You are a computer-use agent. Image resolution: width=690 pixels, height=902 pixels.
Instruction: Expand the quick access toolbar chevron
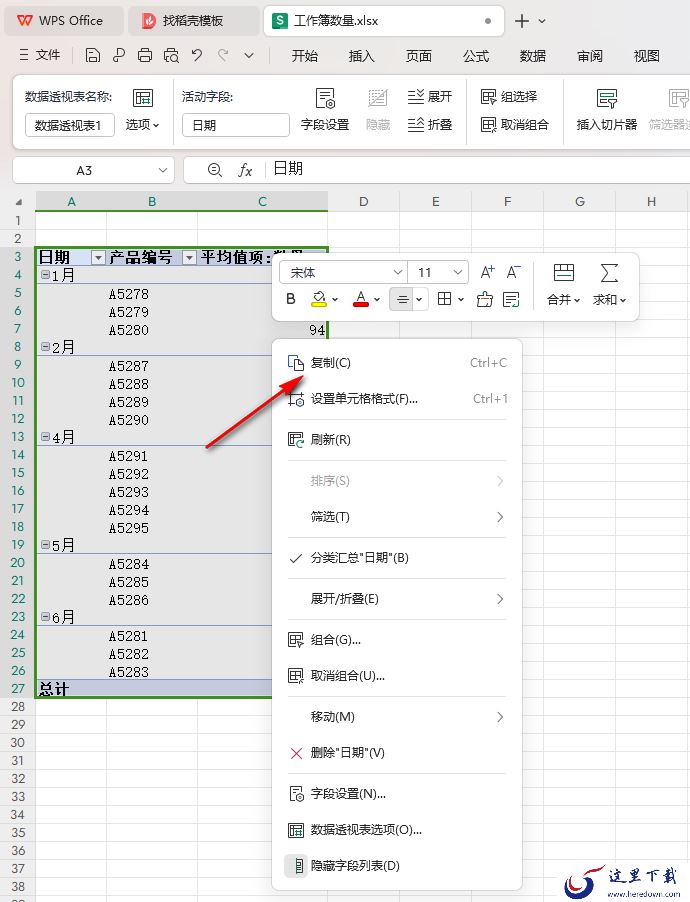tap(249, 56)
